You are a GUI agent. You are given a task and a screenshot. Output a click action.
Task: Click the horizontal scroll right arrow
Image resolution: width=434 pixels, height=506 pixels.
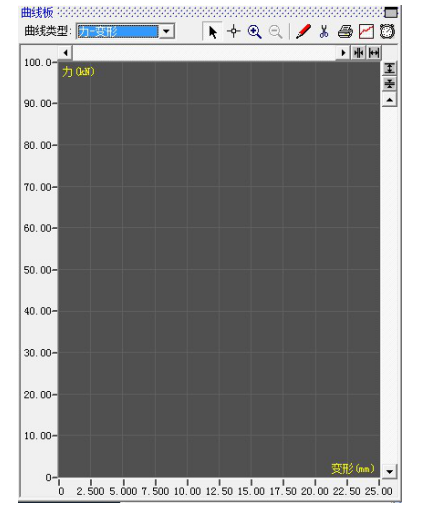click(343, 53)
